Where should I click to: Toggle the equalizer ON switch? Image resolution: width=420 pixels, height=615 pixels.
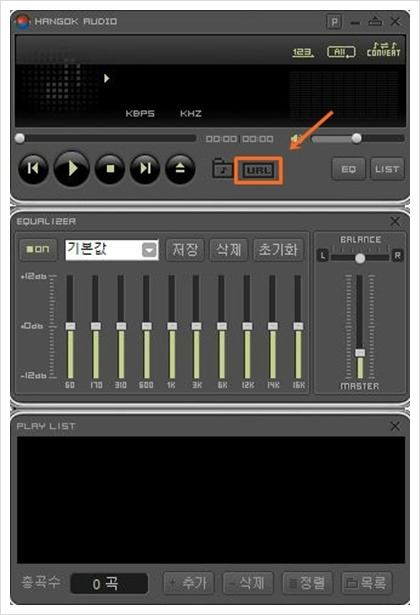38,249
